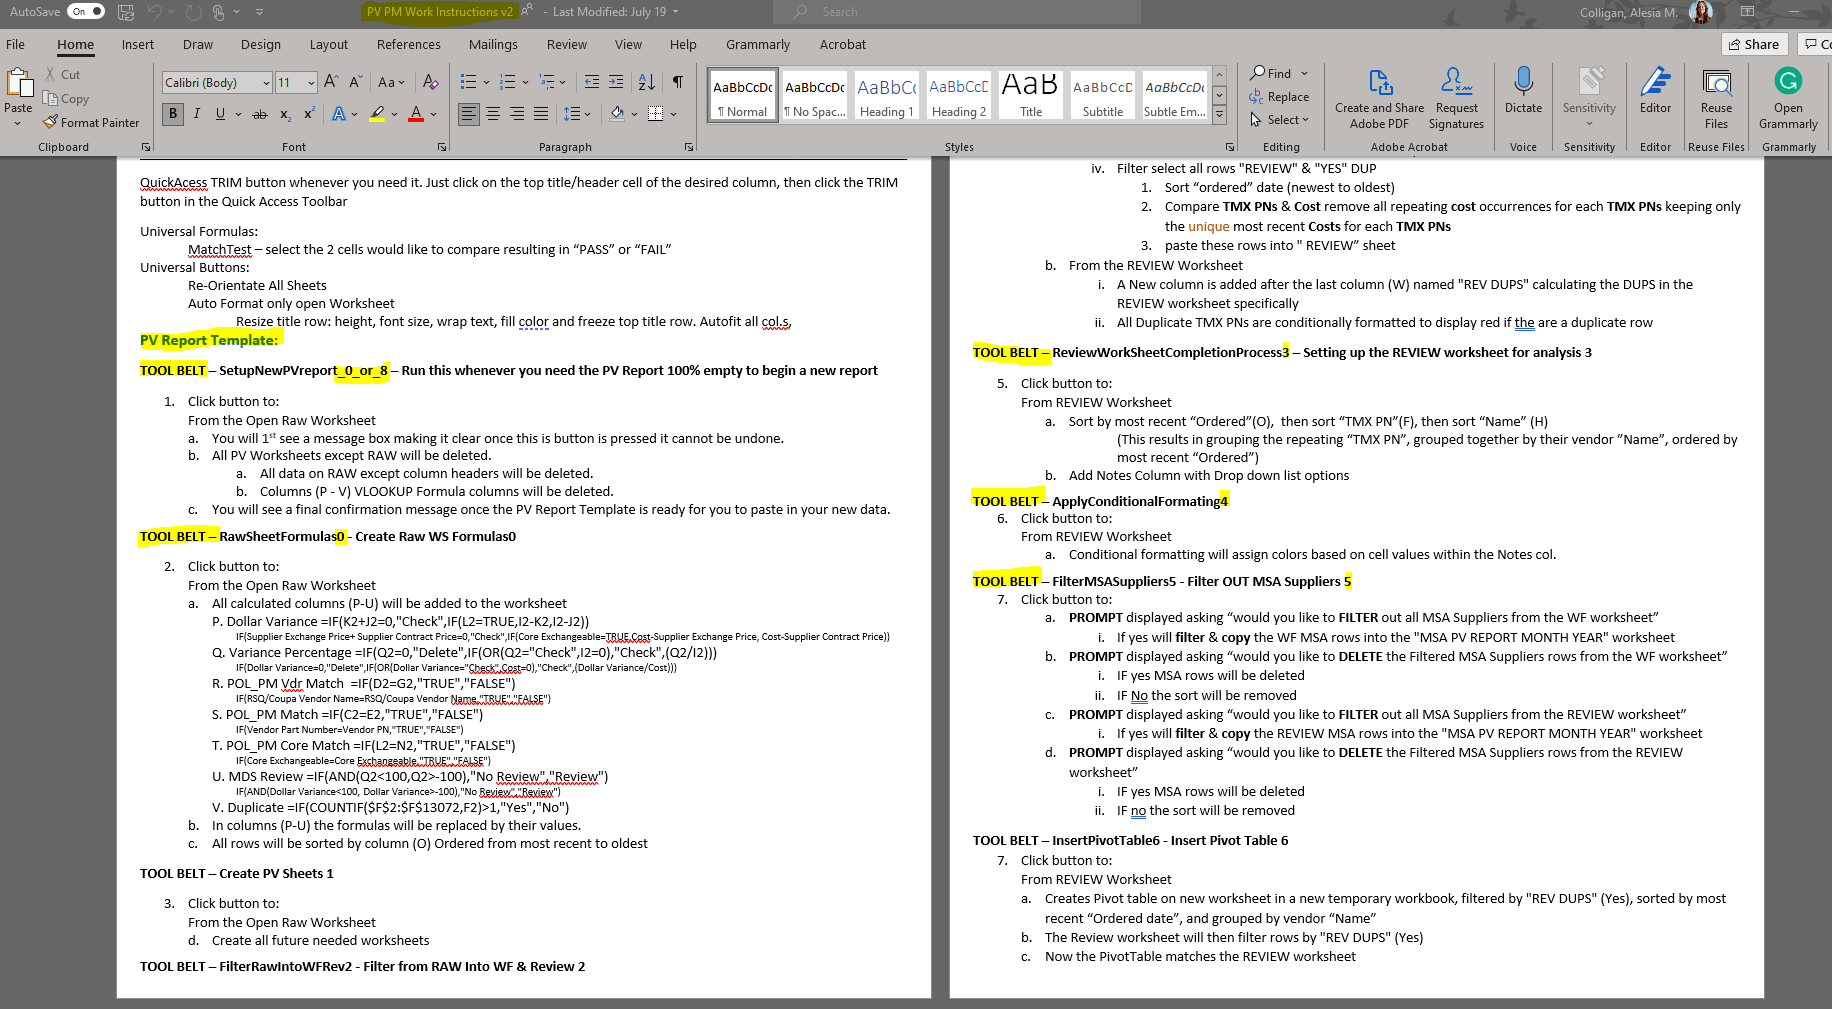Click in the Search box
The width and height of the screenshot is (1832, 1009).
click(x=960, y=12)
